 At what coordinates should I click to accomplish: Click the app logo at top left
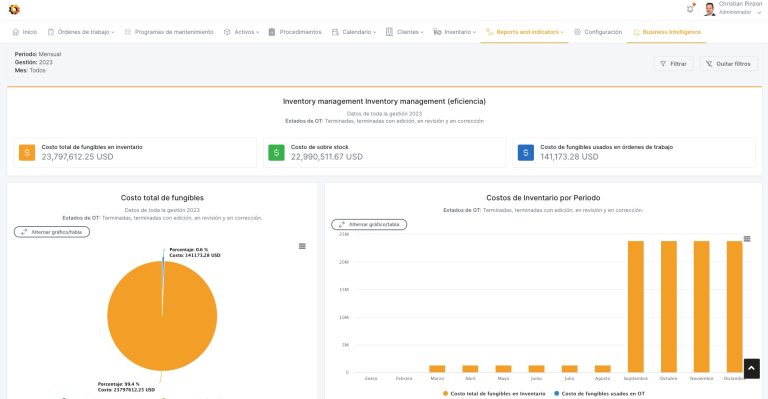14,9
